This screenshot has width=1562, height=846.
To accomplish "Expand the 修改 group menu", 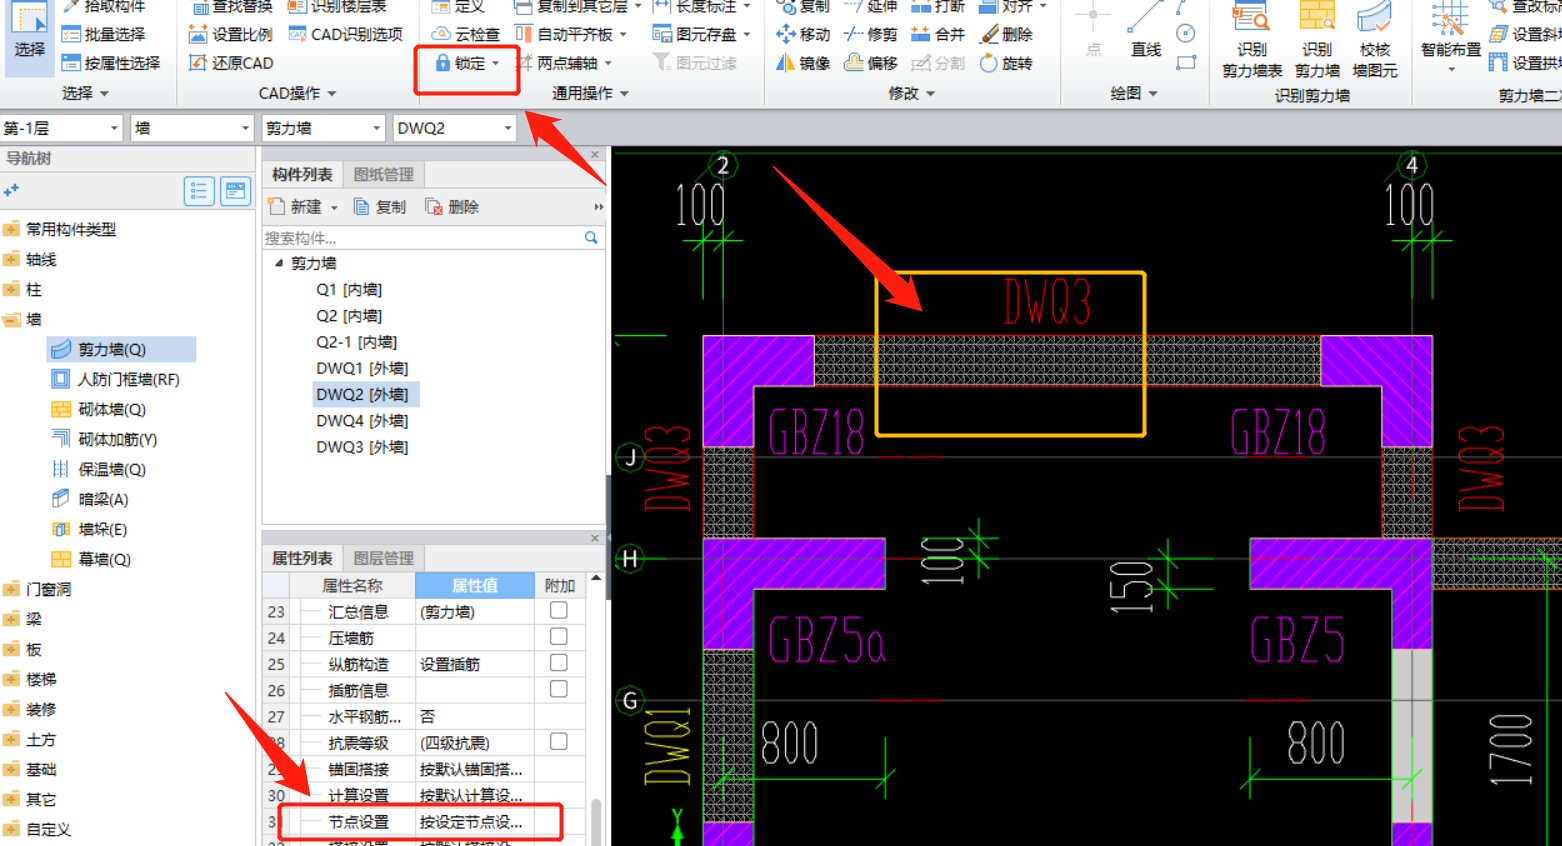I will [912, 93].
